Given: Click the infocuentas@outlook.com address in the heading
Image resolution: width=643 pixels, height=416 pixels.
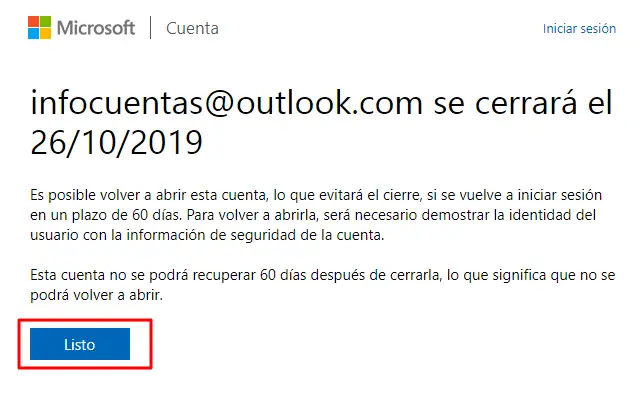Looking at the screenshot, I should 227,103.
